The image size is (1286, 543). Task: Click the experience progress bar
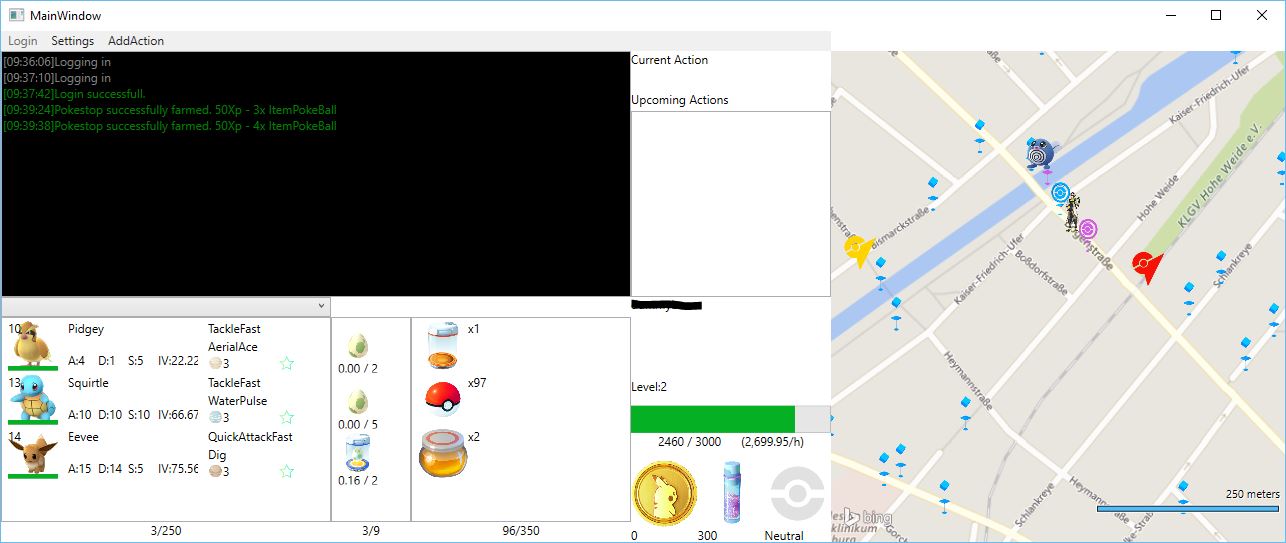click(730, 419)
